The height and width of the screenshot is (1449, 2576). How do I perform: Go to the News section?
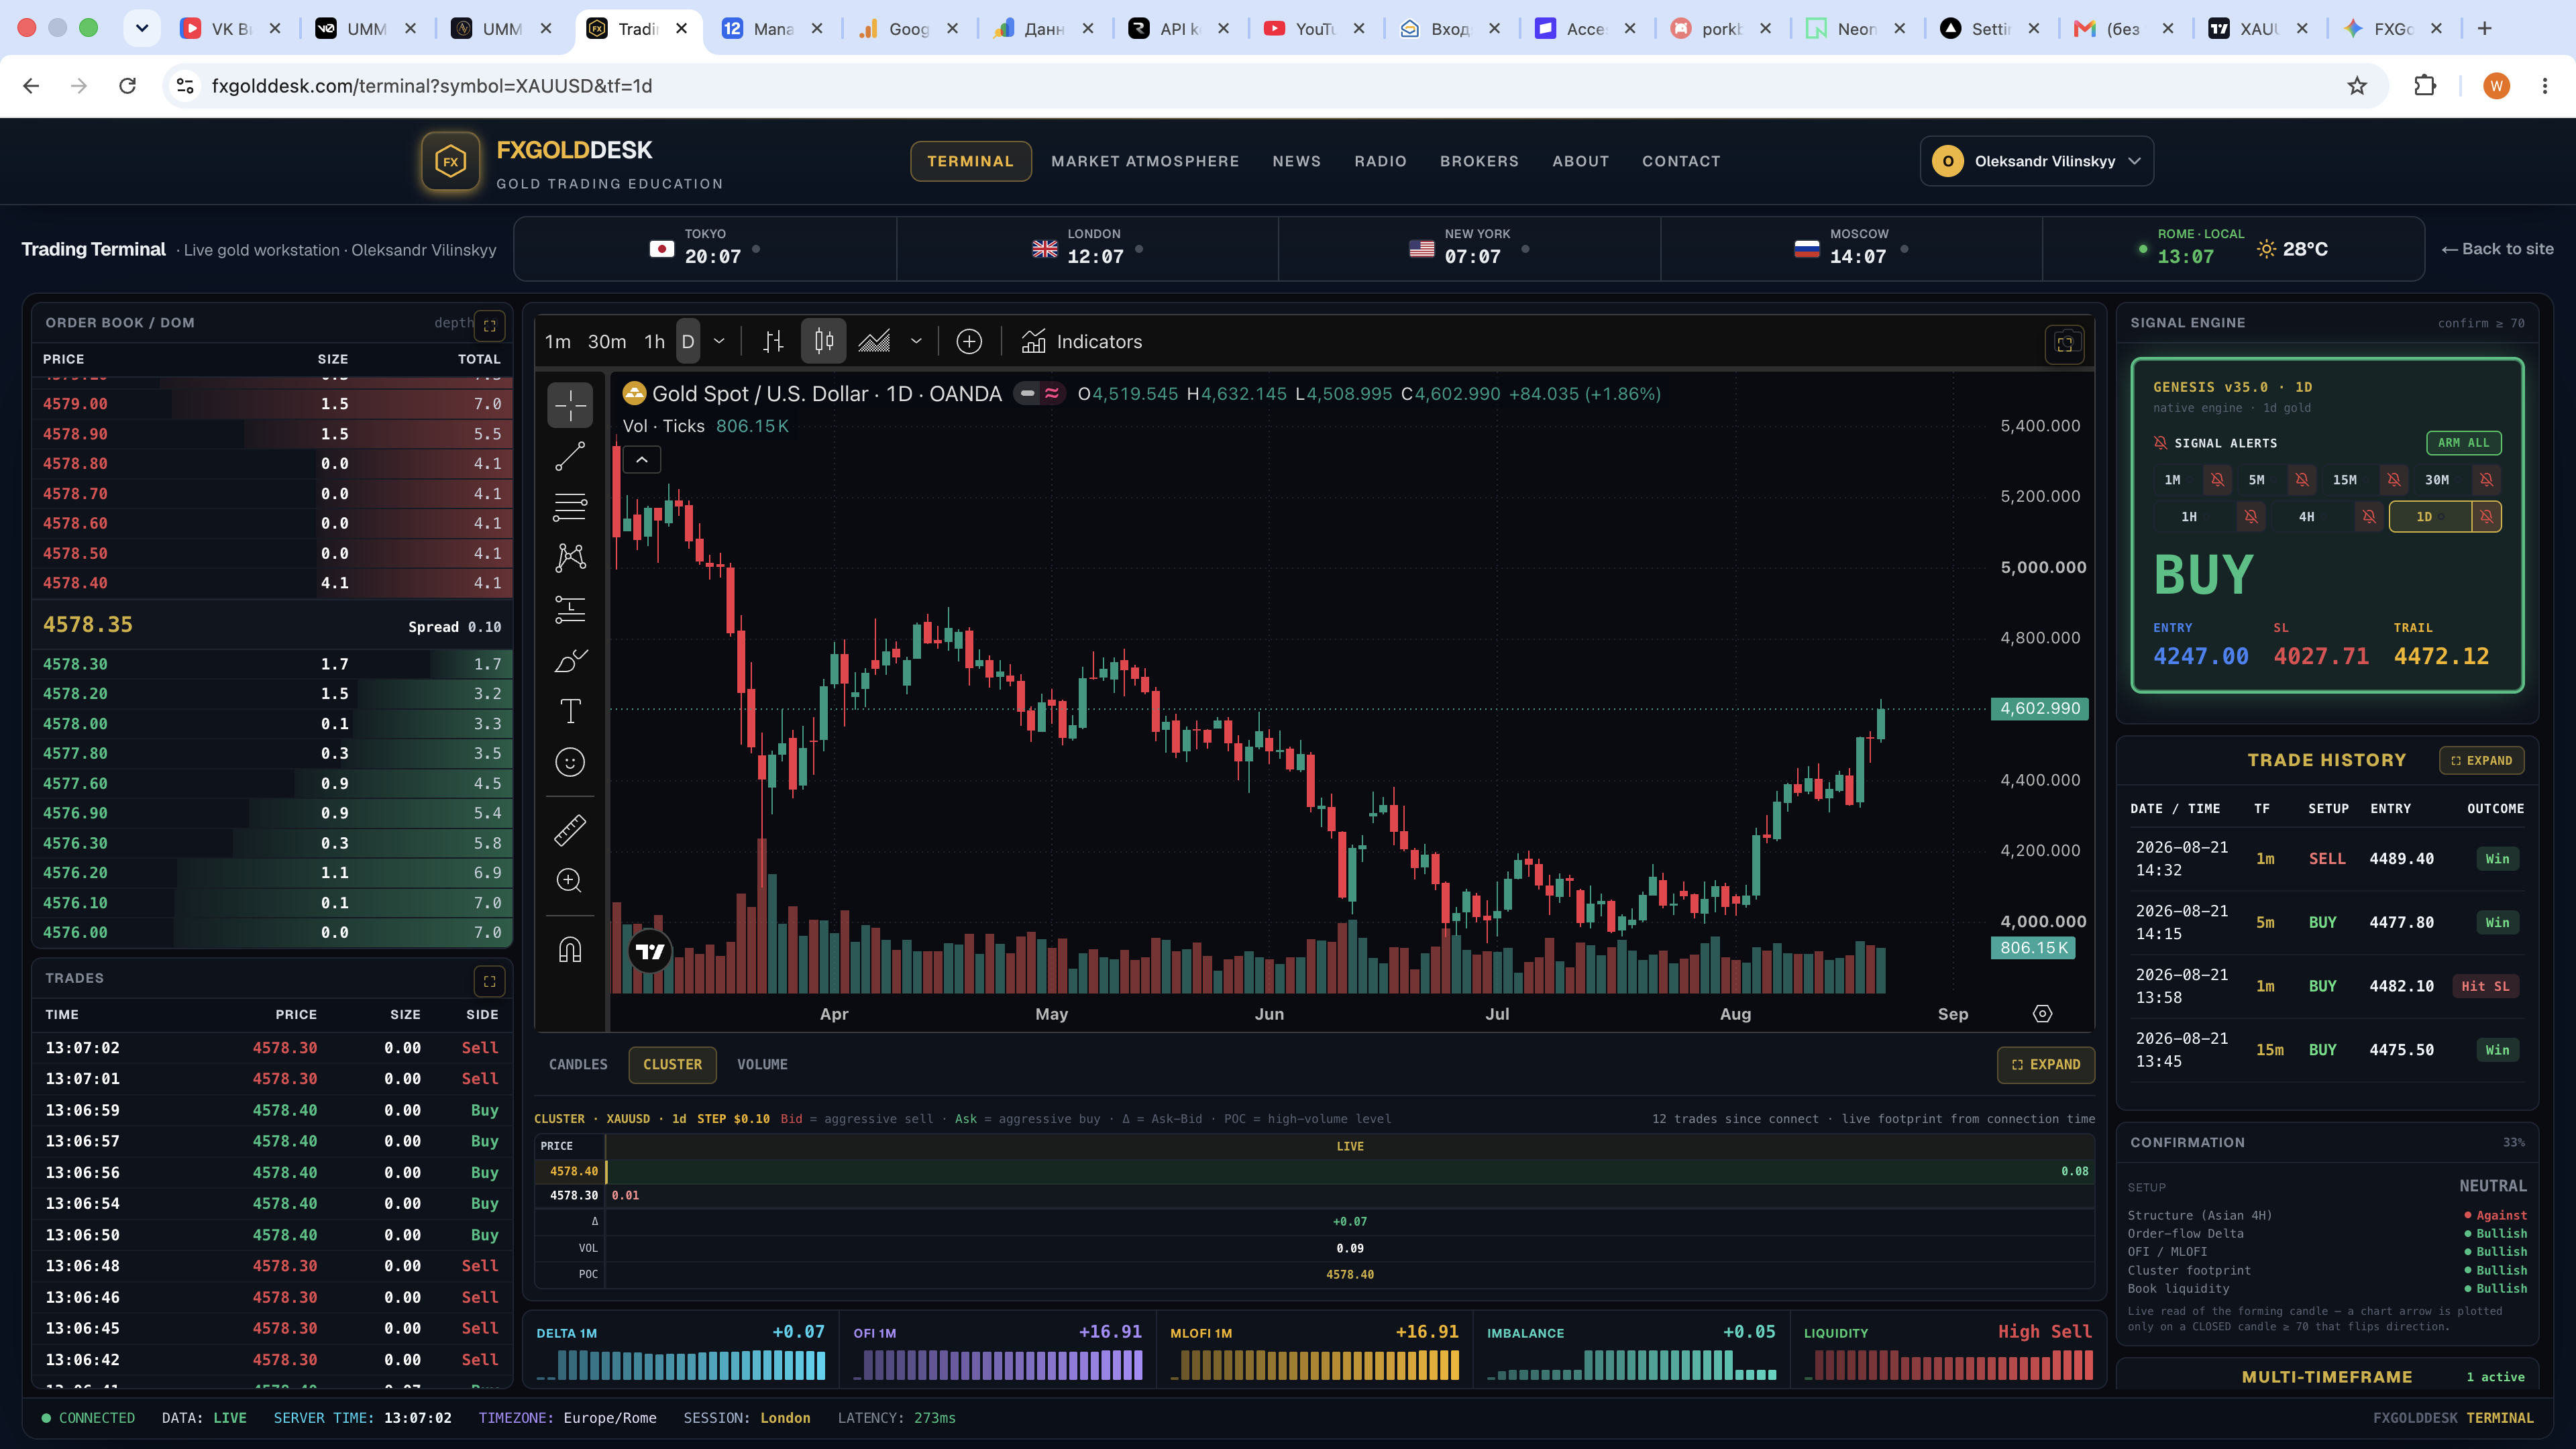(1297, 161)
